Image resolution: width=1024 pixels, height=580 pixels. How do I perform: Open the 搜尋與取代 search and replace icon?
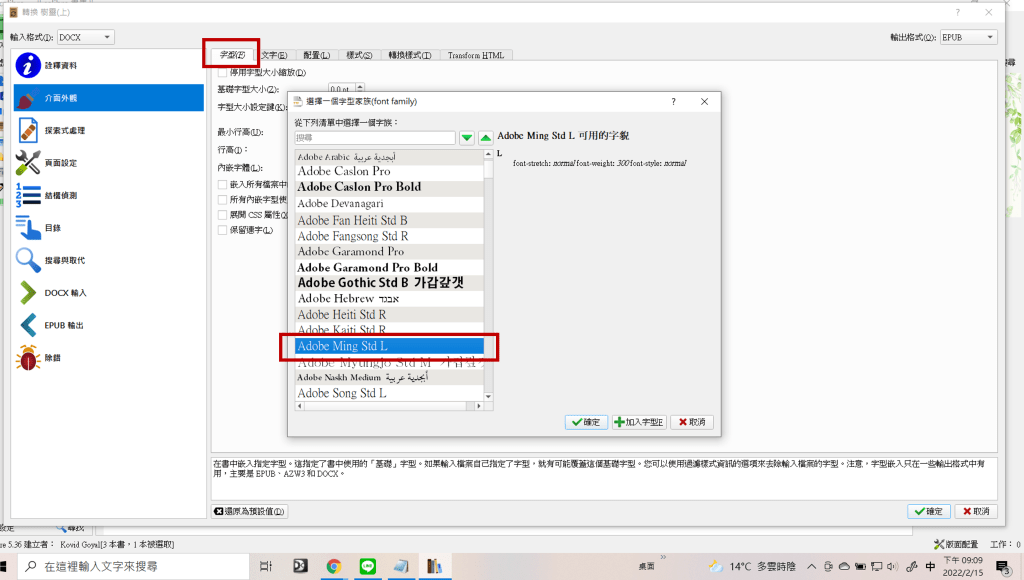[28, 260]
